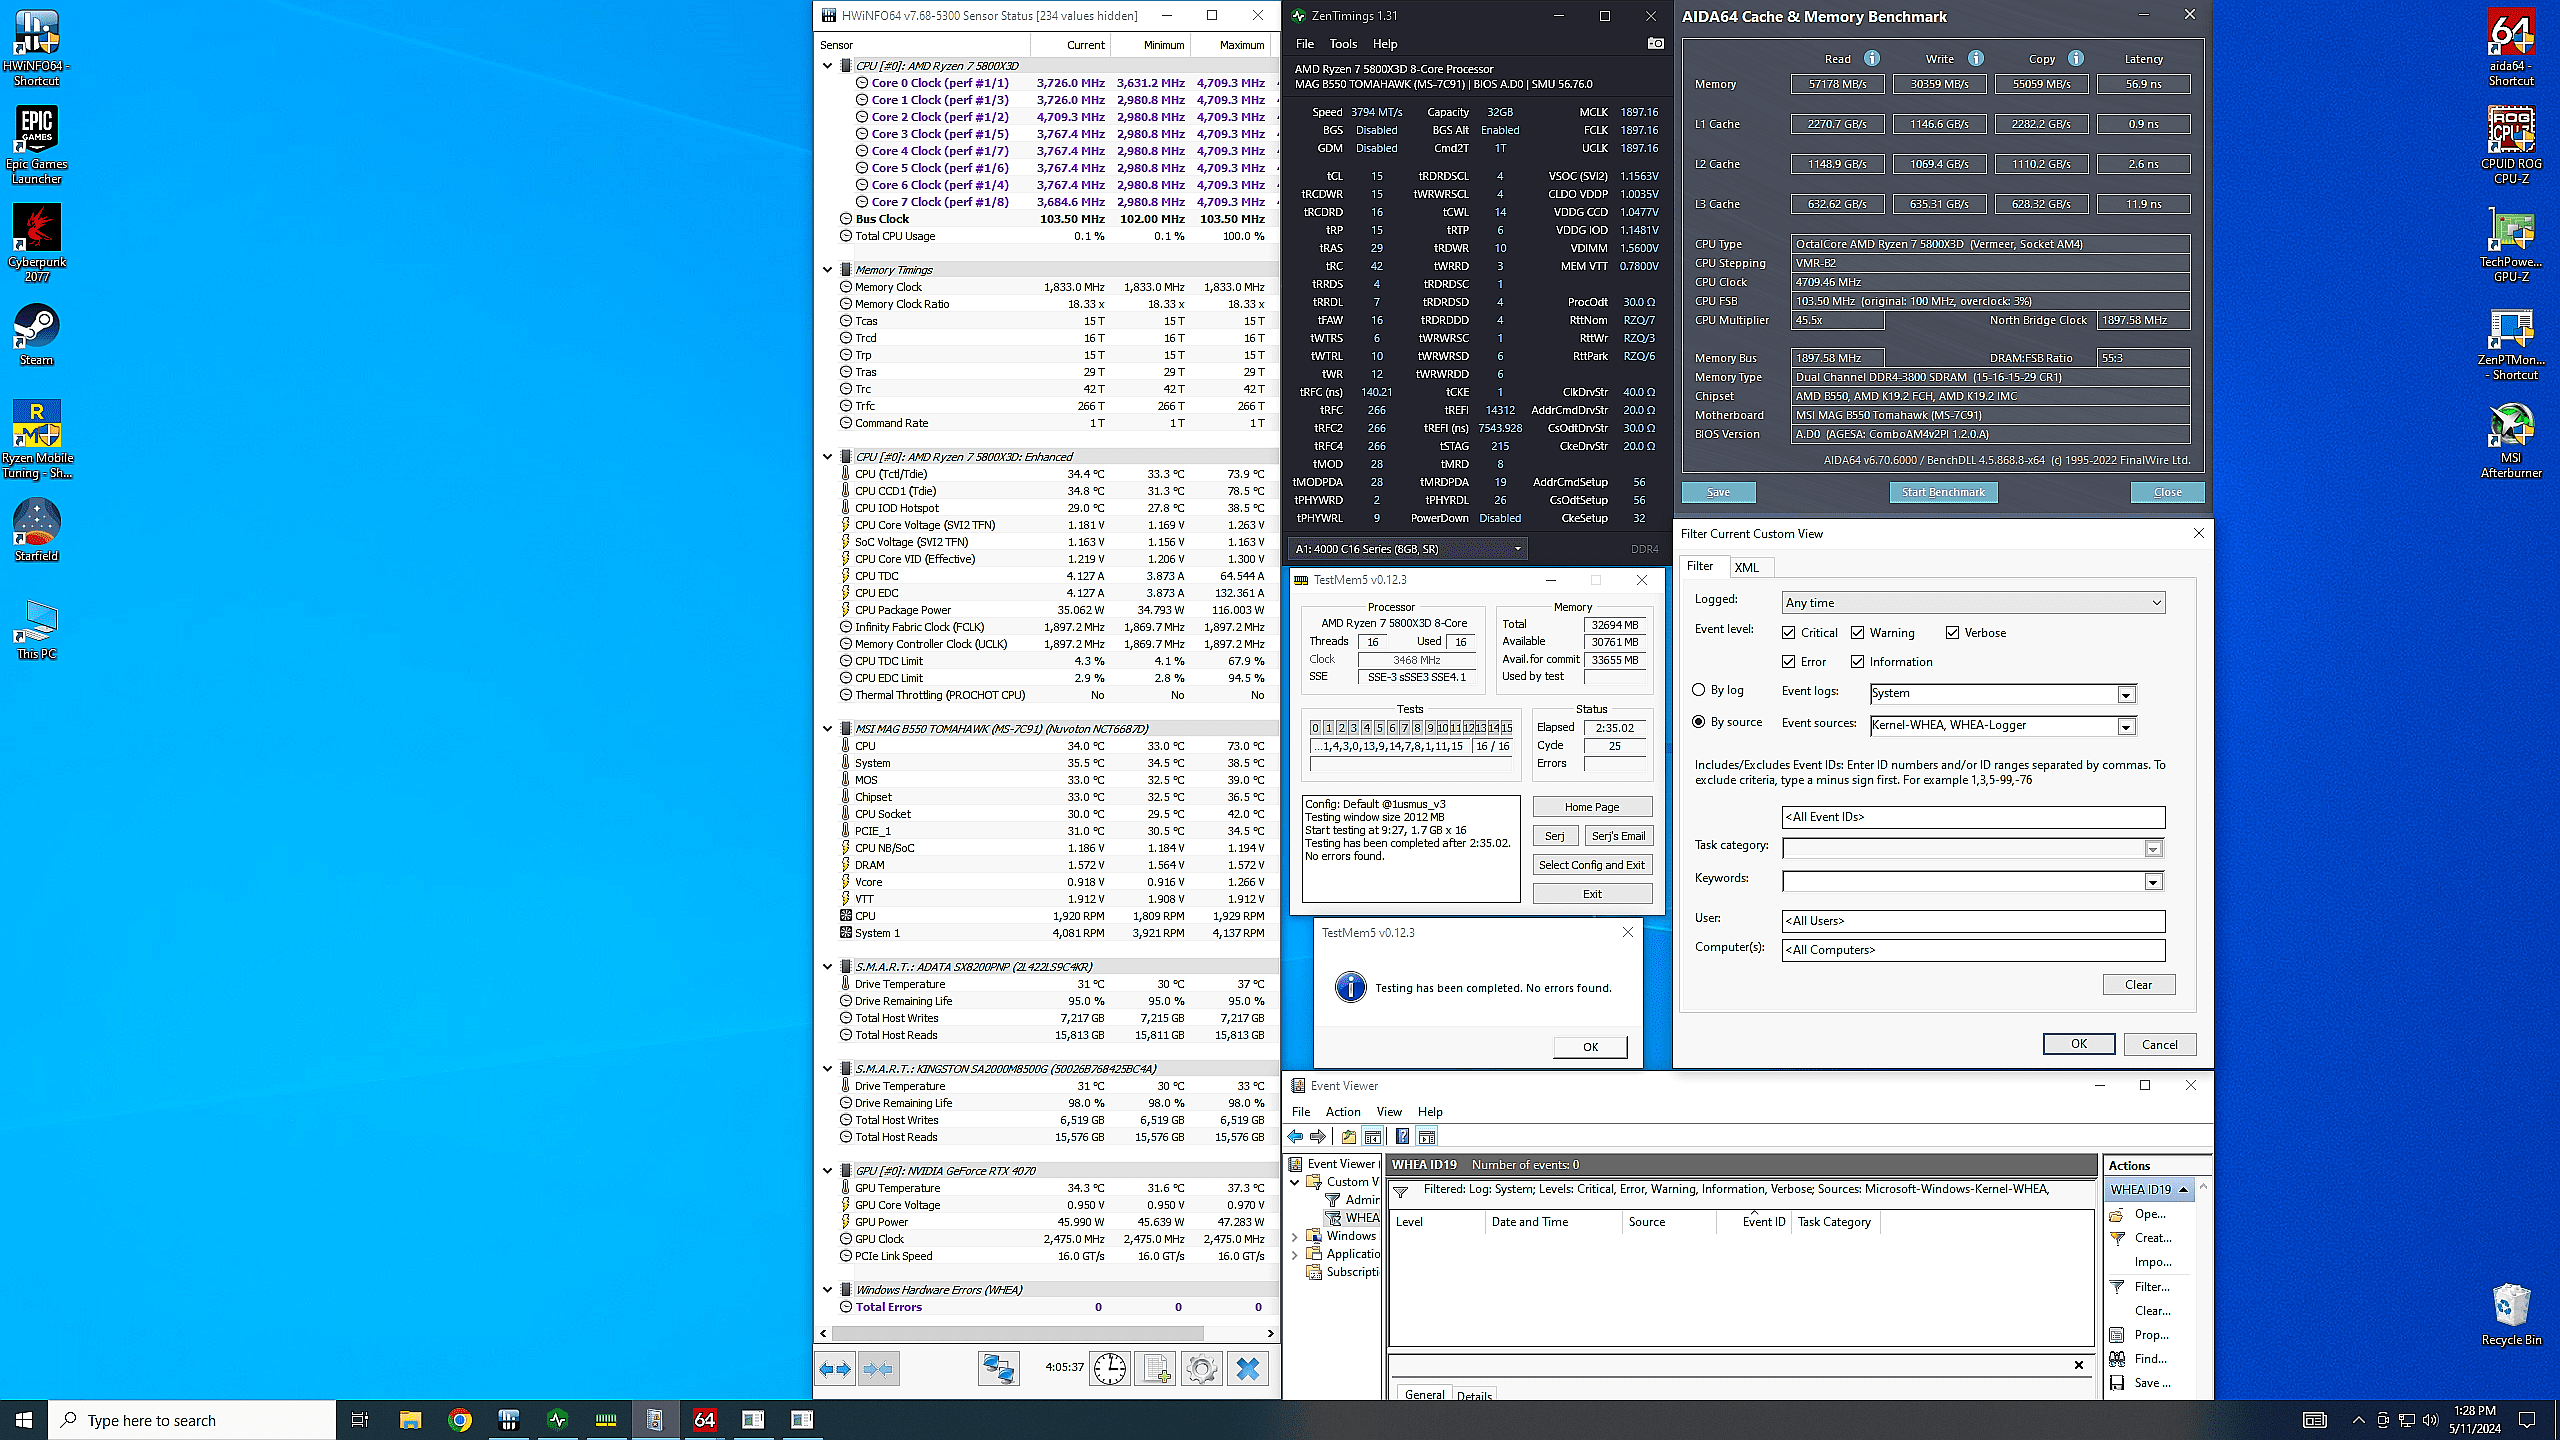Toggle Warning event level checkbox
2560x1440 pixels.
[x=1858, y=633]
